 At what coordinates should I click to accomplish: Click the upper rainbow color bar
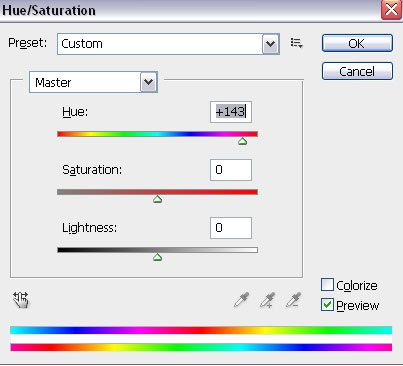(x=201, y=330)
